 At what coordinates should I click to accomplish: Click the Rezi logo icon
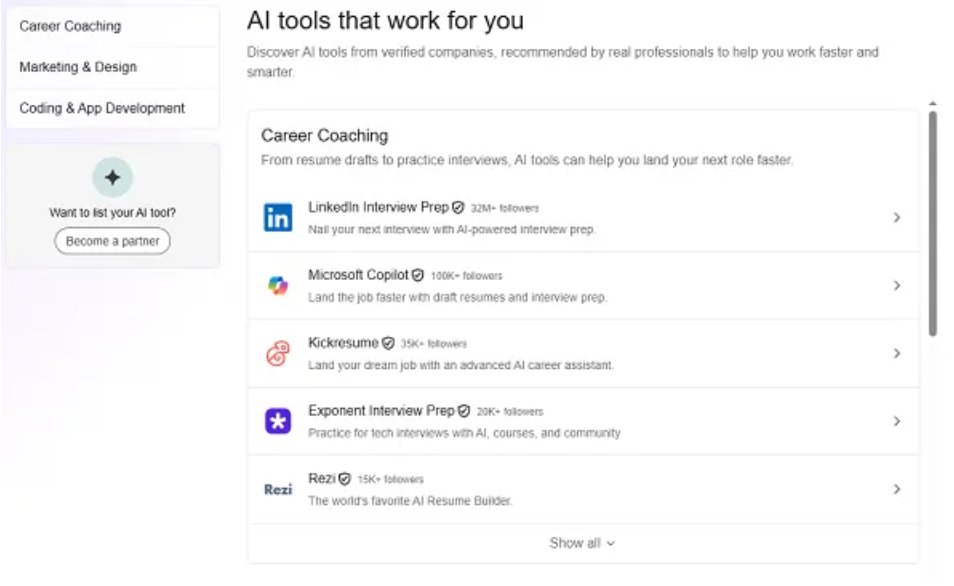point(278,489)
